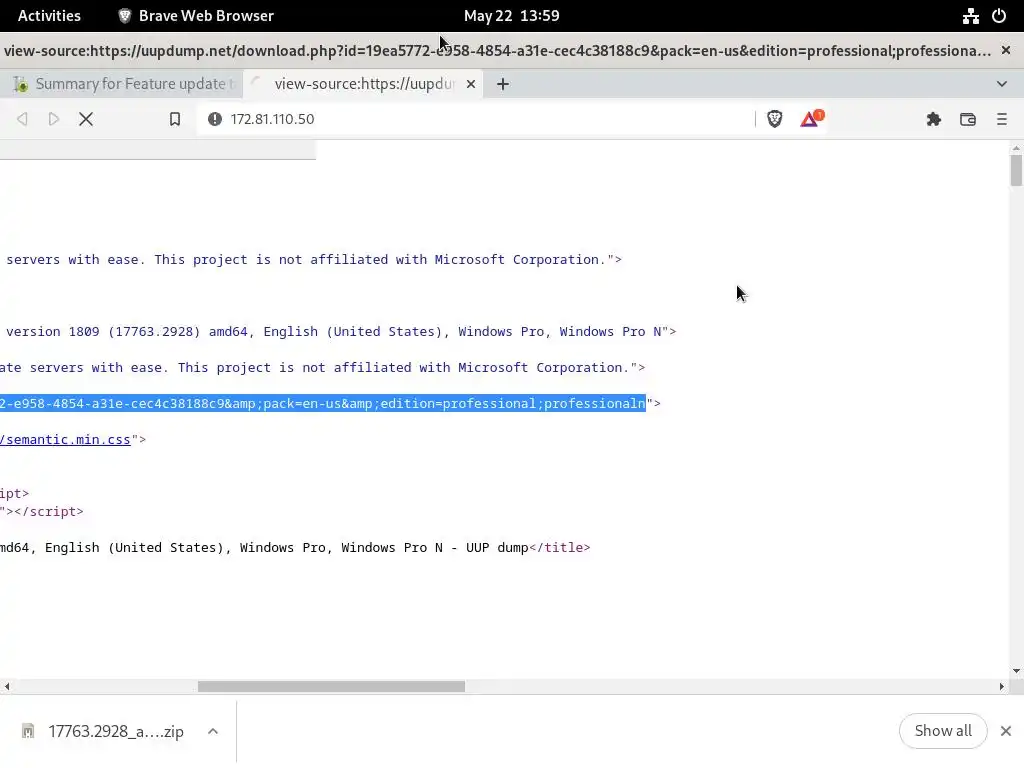1024x768 pixels.
Task: Open the power menu icon in top bar
Action: (x=999, y=16)
